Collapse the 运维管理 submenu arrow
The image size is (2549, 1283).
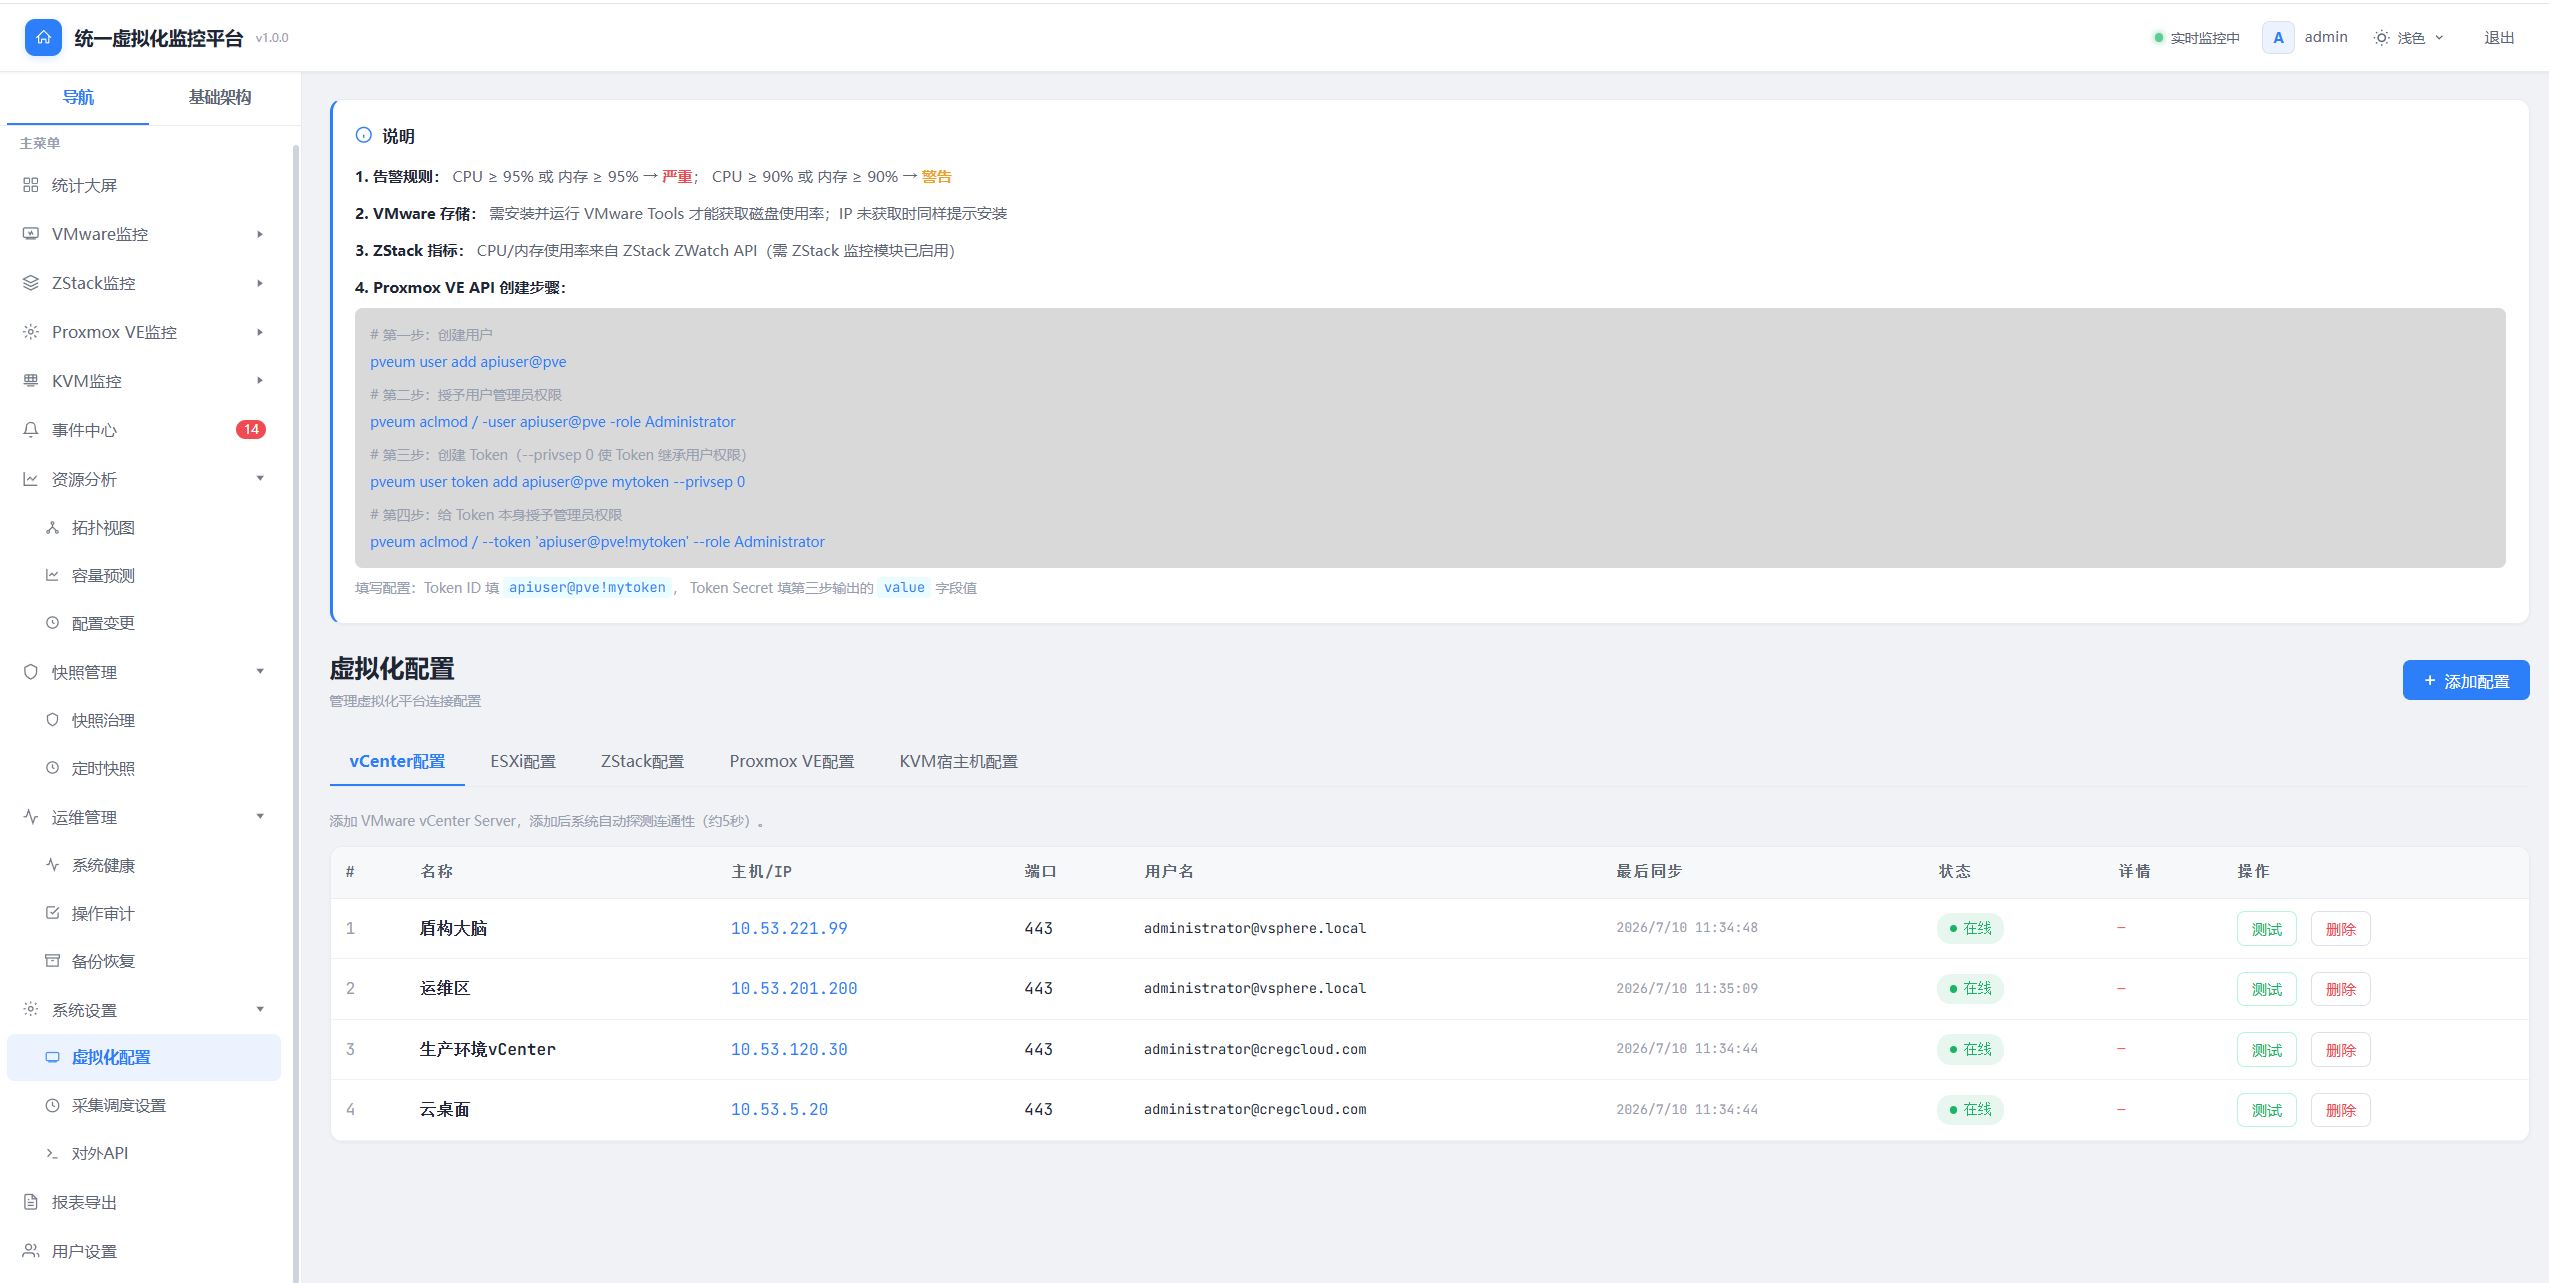point(260,816)
